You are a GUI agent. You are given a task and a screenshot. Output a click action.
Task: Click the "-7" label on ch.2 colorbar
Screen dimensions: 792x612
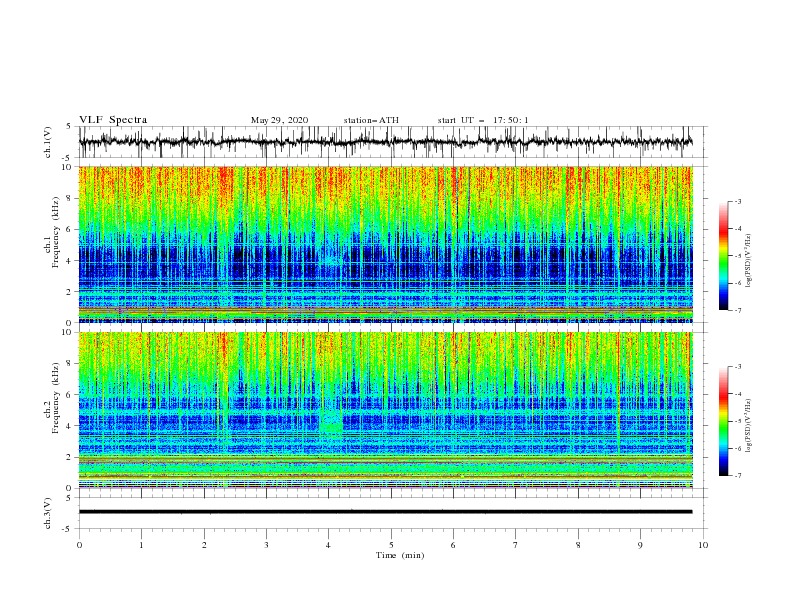pyautogui.click(x=737, y=476)
